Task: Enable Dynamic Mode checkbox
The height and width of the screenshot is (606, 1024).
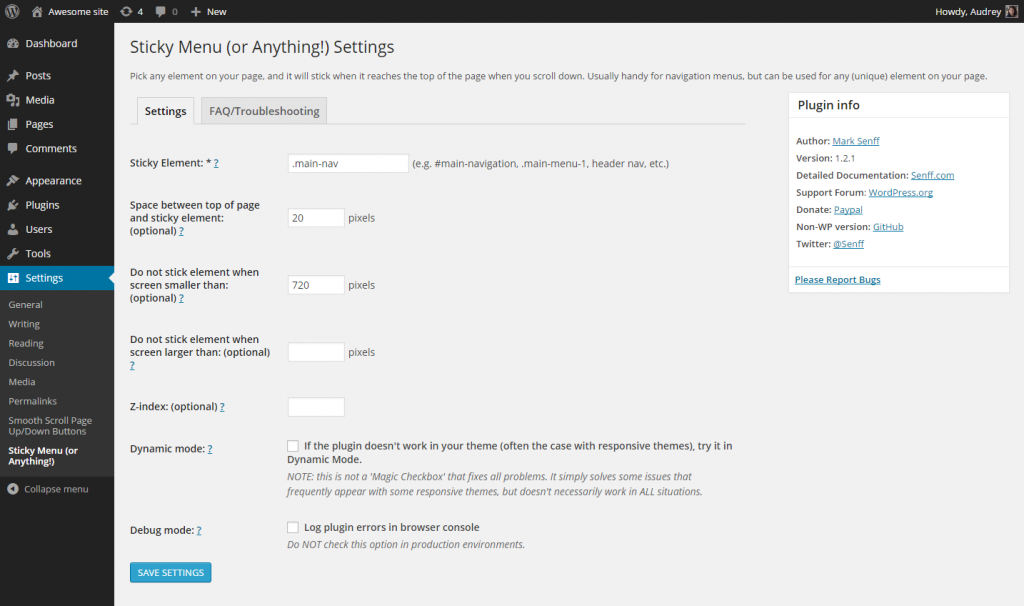Action: pos(293,445)
